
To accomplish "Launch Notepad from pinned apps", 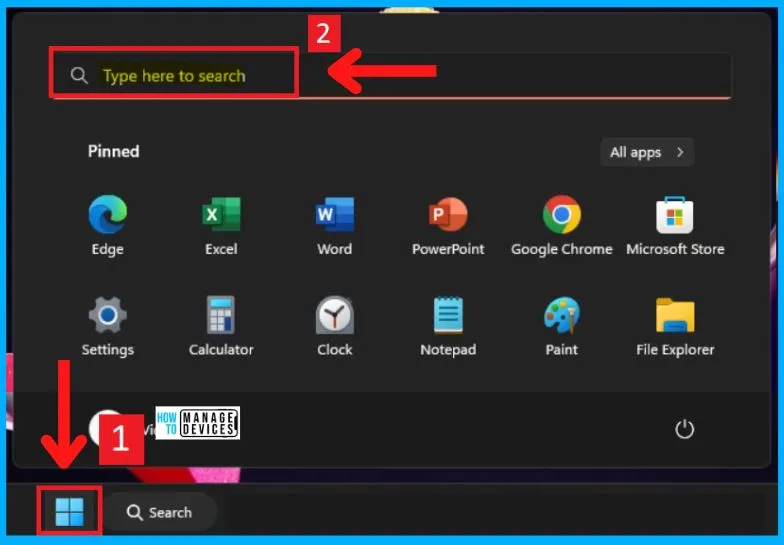I will [448, 316].
